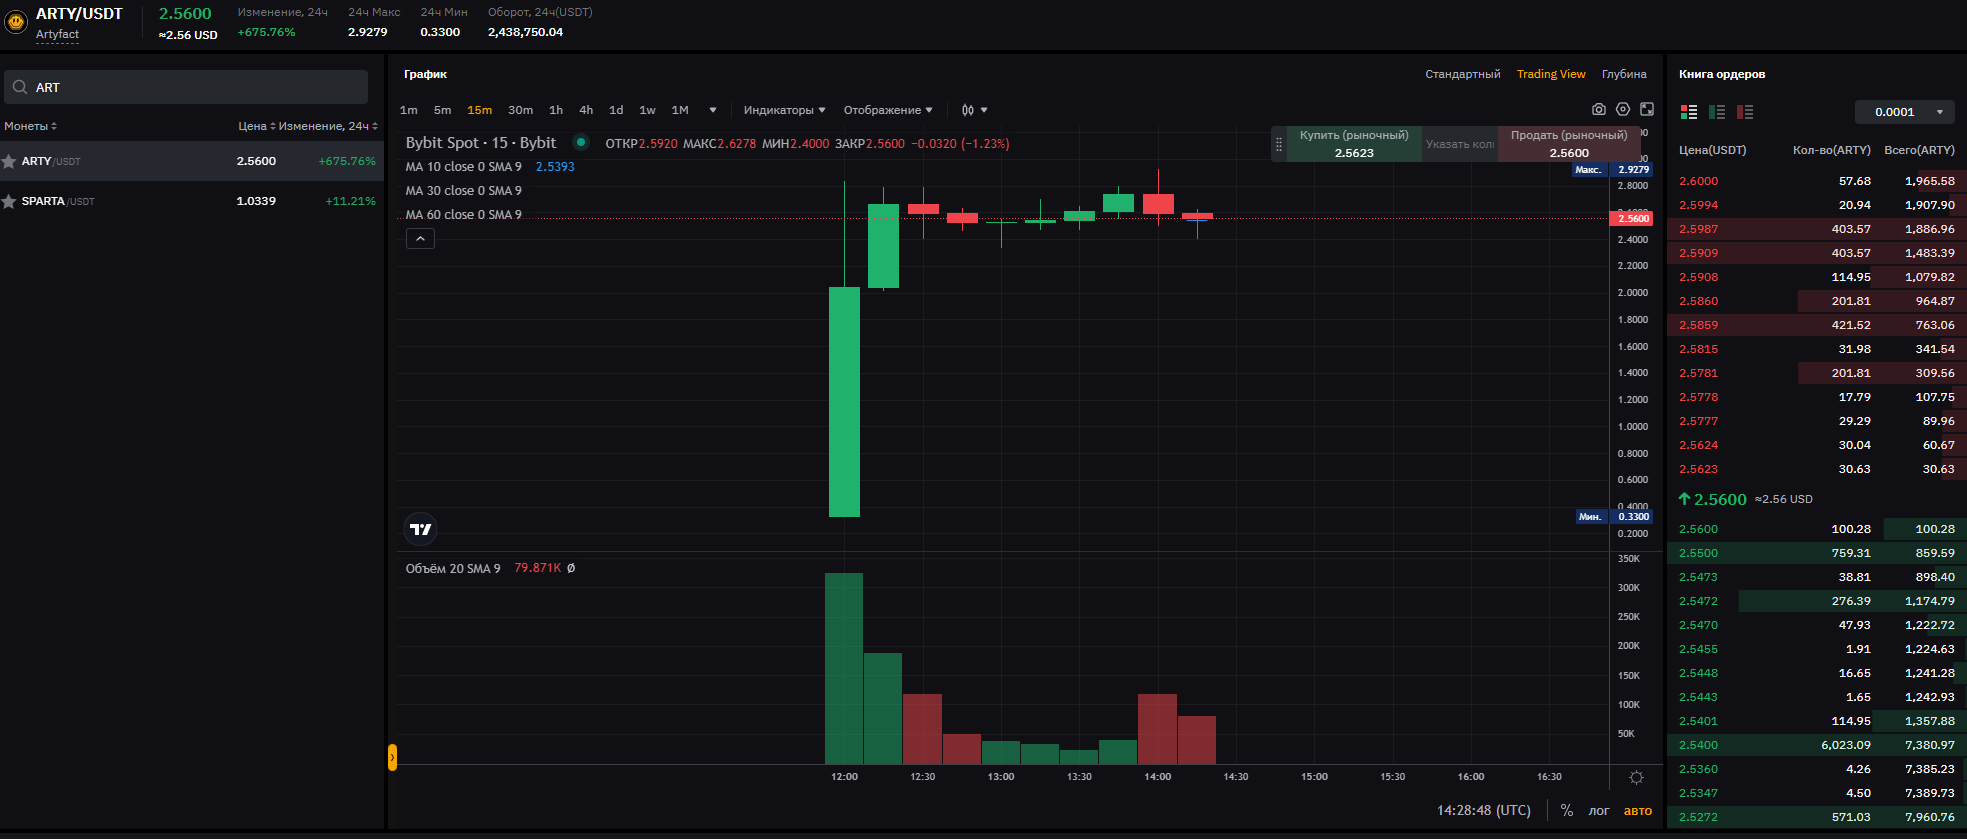
Task: Click bid price 2.5400 in order book
Action: (1698, 745)
